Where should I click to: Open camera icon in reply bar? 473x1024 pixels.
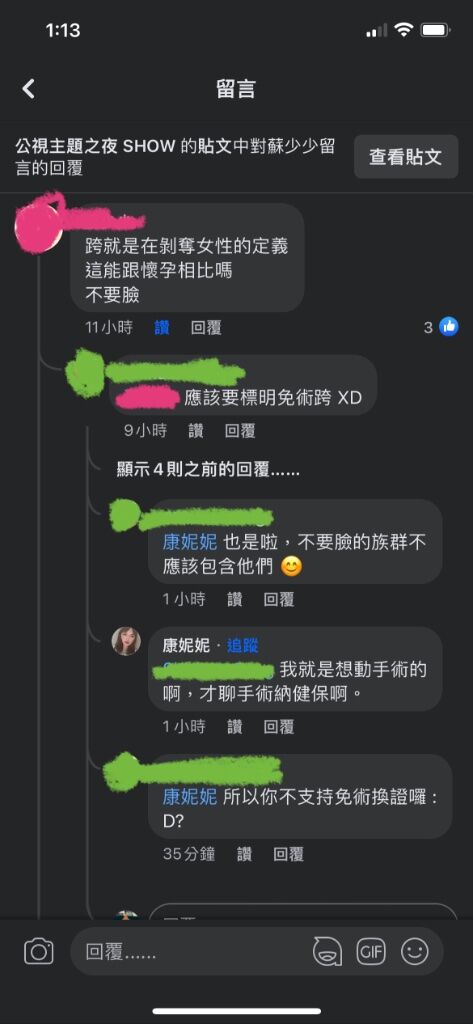[39, 952]
